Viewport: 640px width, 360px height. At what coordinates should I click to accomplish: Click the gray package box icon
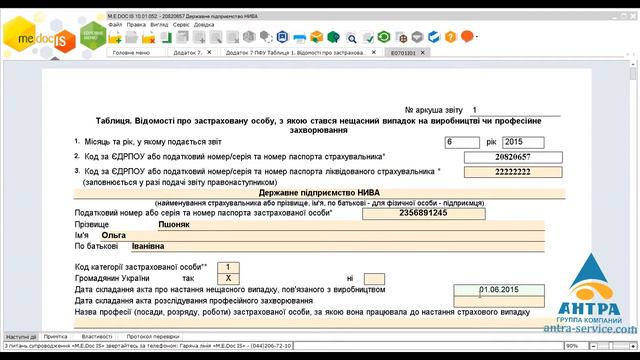click(x=249, y=37)
